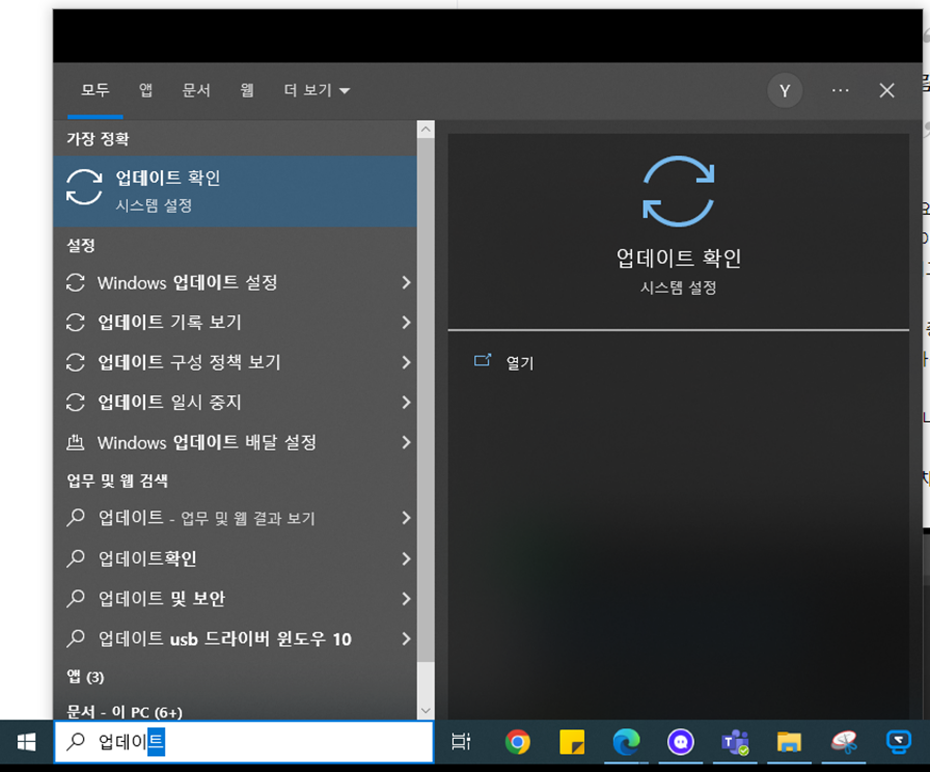930x772 pixels.
Task: Open the 더 보기 filter dropdown
Action: pyautogui.click(x=317, y=90)
